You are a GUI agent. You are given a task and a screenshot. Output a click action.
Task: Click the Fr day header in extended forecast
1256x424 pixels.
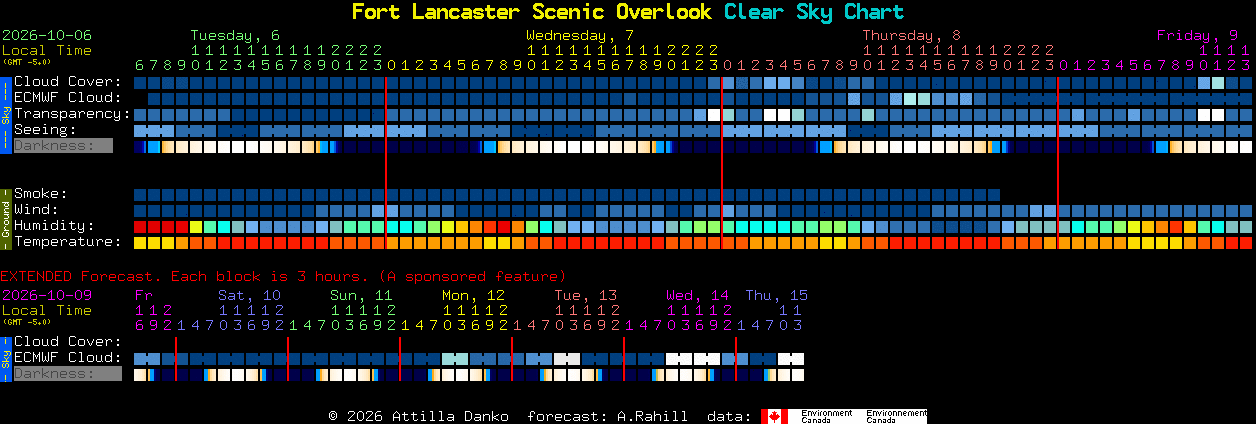(143, 295)
